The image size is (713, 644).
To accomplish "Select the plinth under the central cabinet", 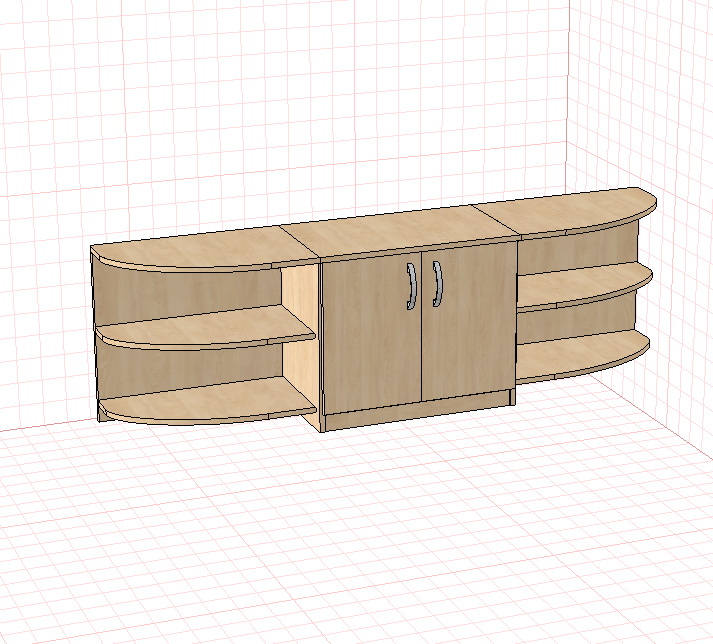I will pyautogui.click(x=418, y=410).
